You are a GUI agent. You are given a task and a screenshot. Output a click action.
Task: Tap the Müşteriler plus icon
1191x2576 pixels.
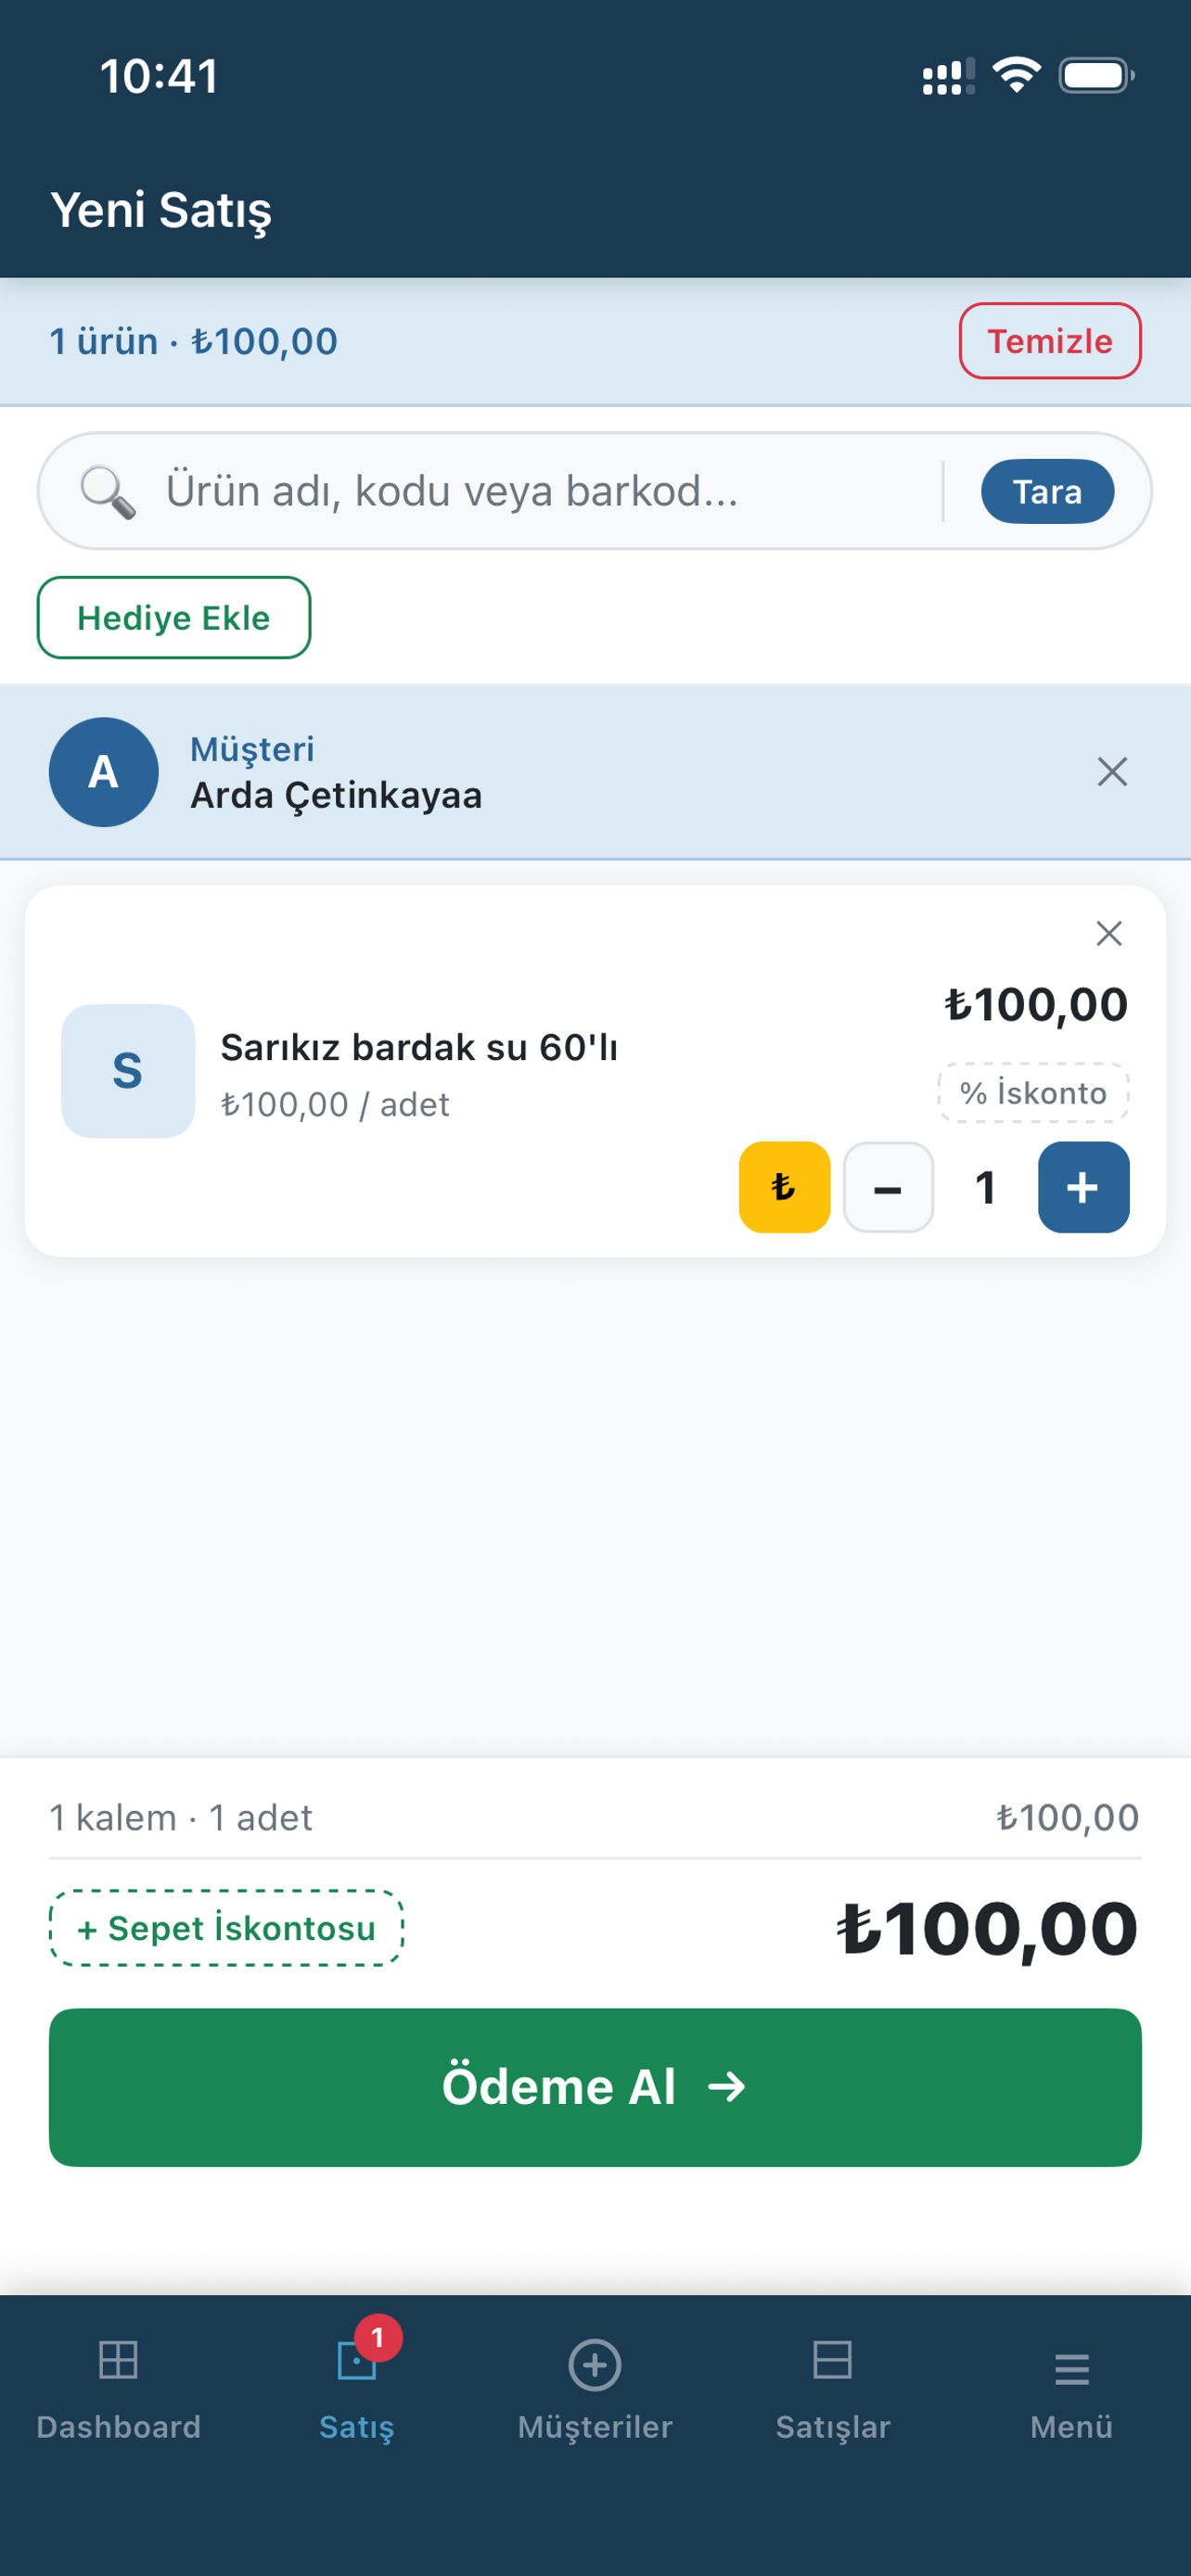pos(595,2364)
